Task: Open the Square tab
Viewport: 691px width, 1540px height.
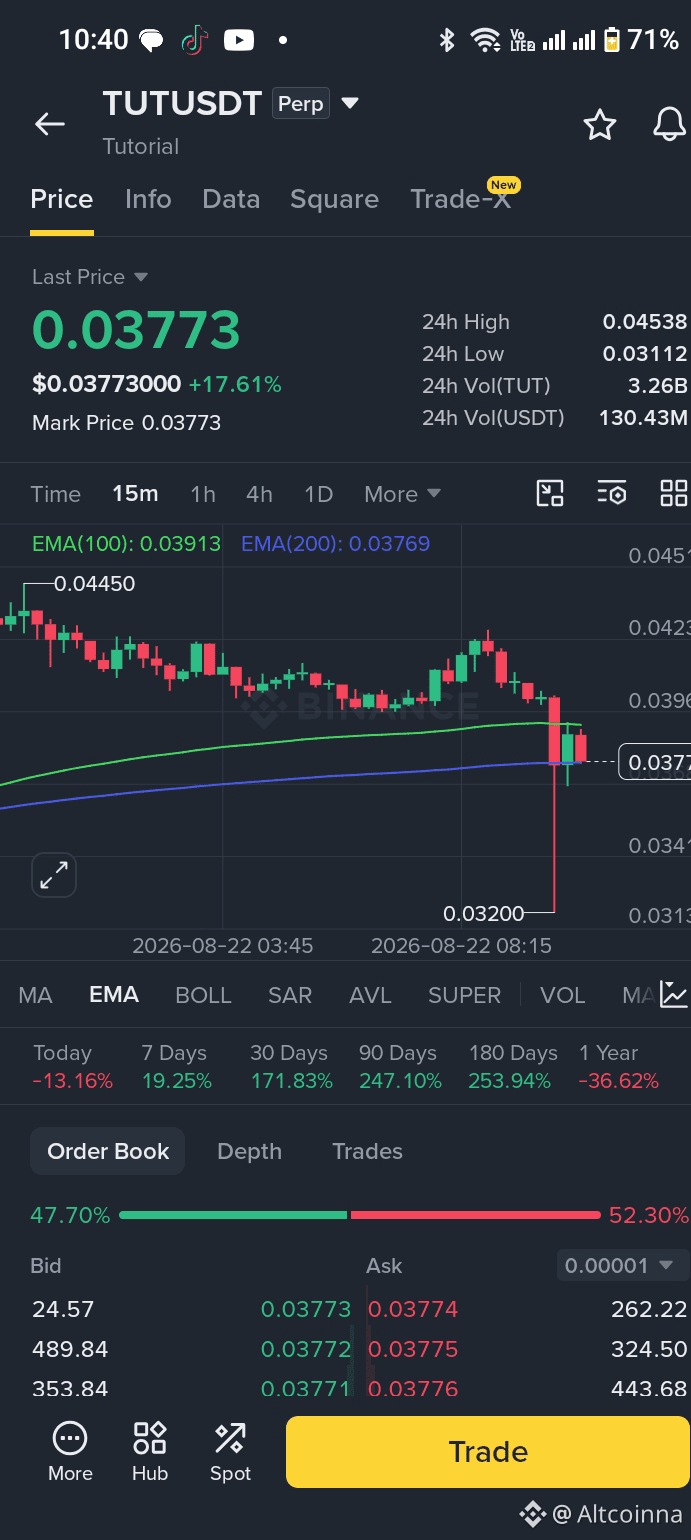Action: [x=334, y=199]
